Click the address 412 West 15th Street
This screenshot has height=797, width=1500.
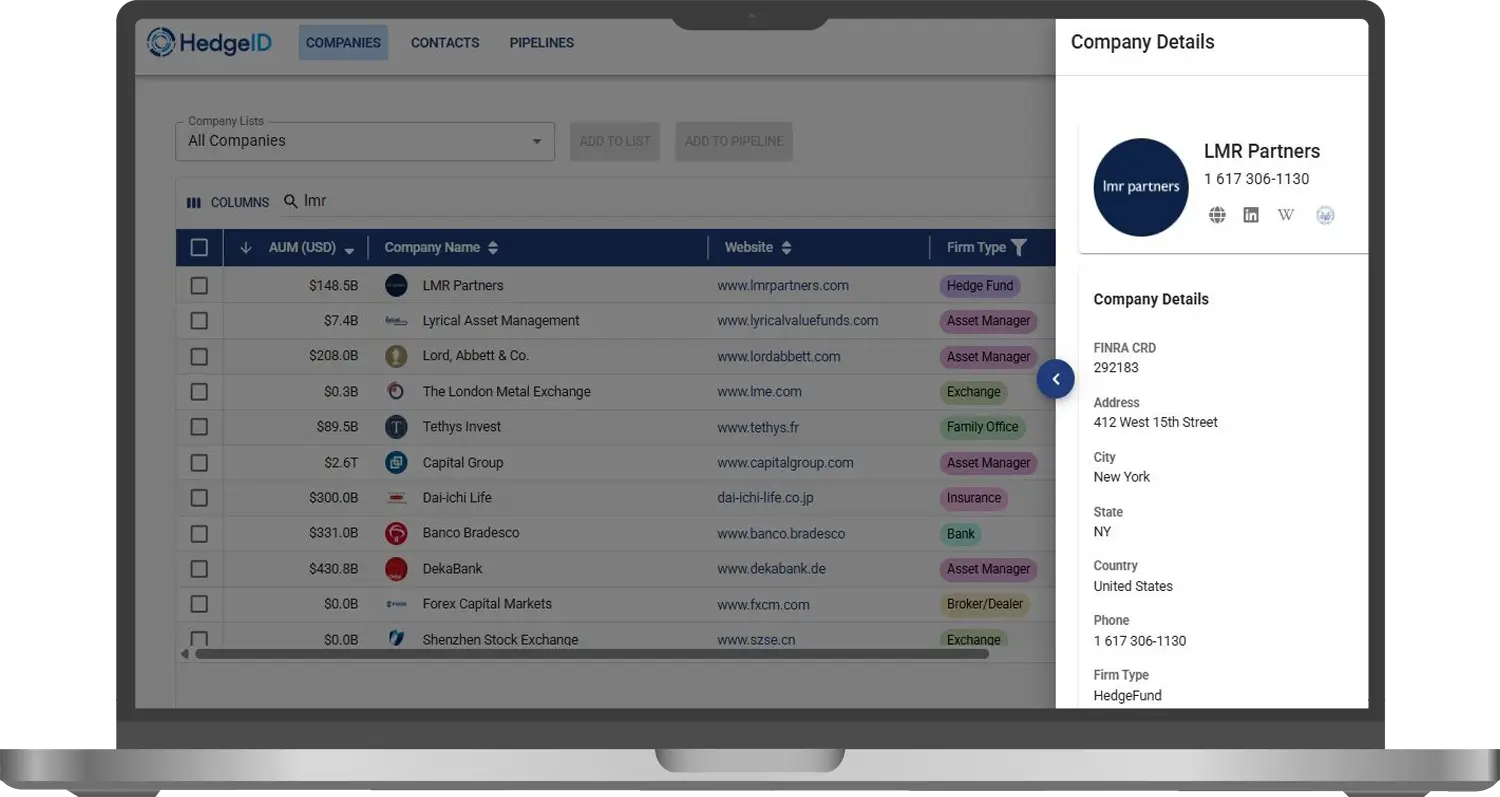coord(1156,423)
